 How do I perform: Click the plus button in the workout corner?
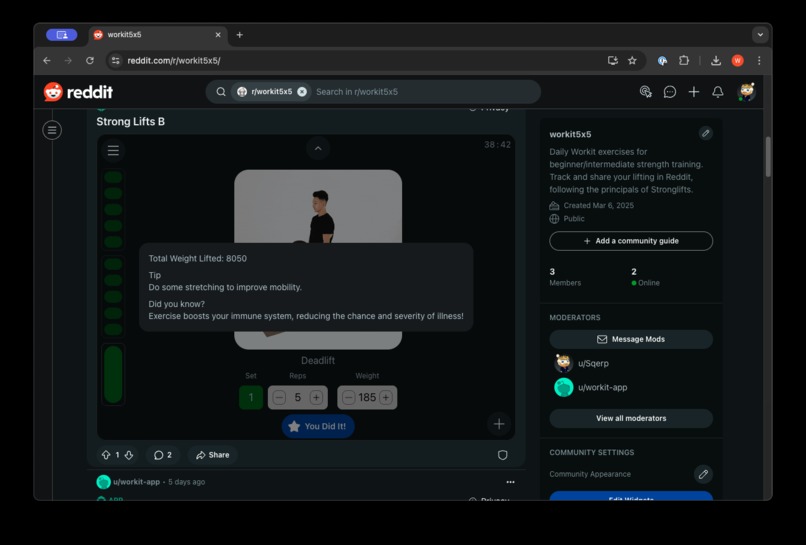point(499,424)
